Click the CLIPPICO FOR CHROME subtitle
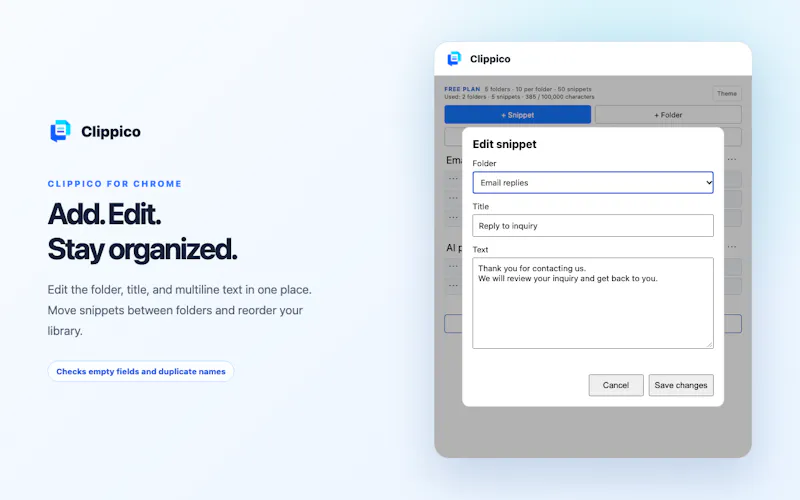This screenshot has height=500, width=800. click(115, 184)
